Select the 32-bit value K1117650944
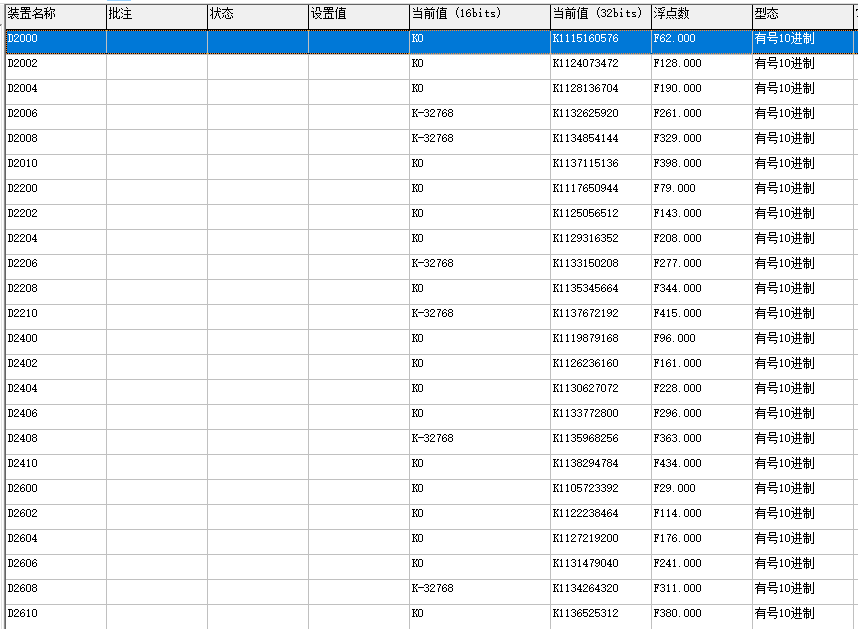 point(585,189)
